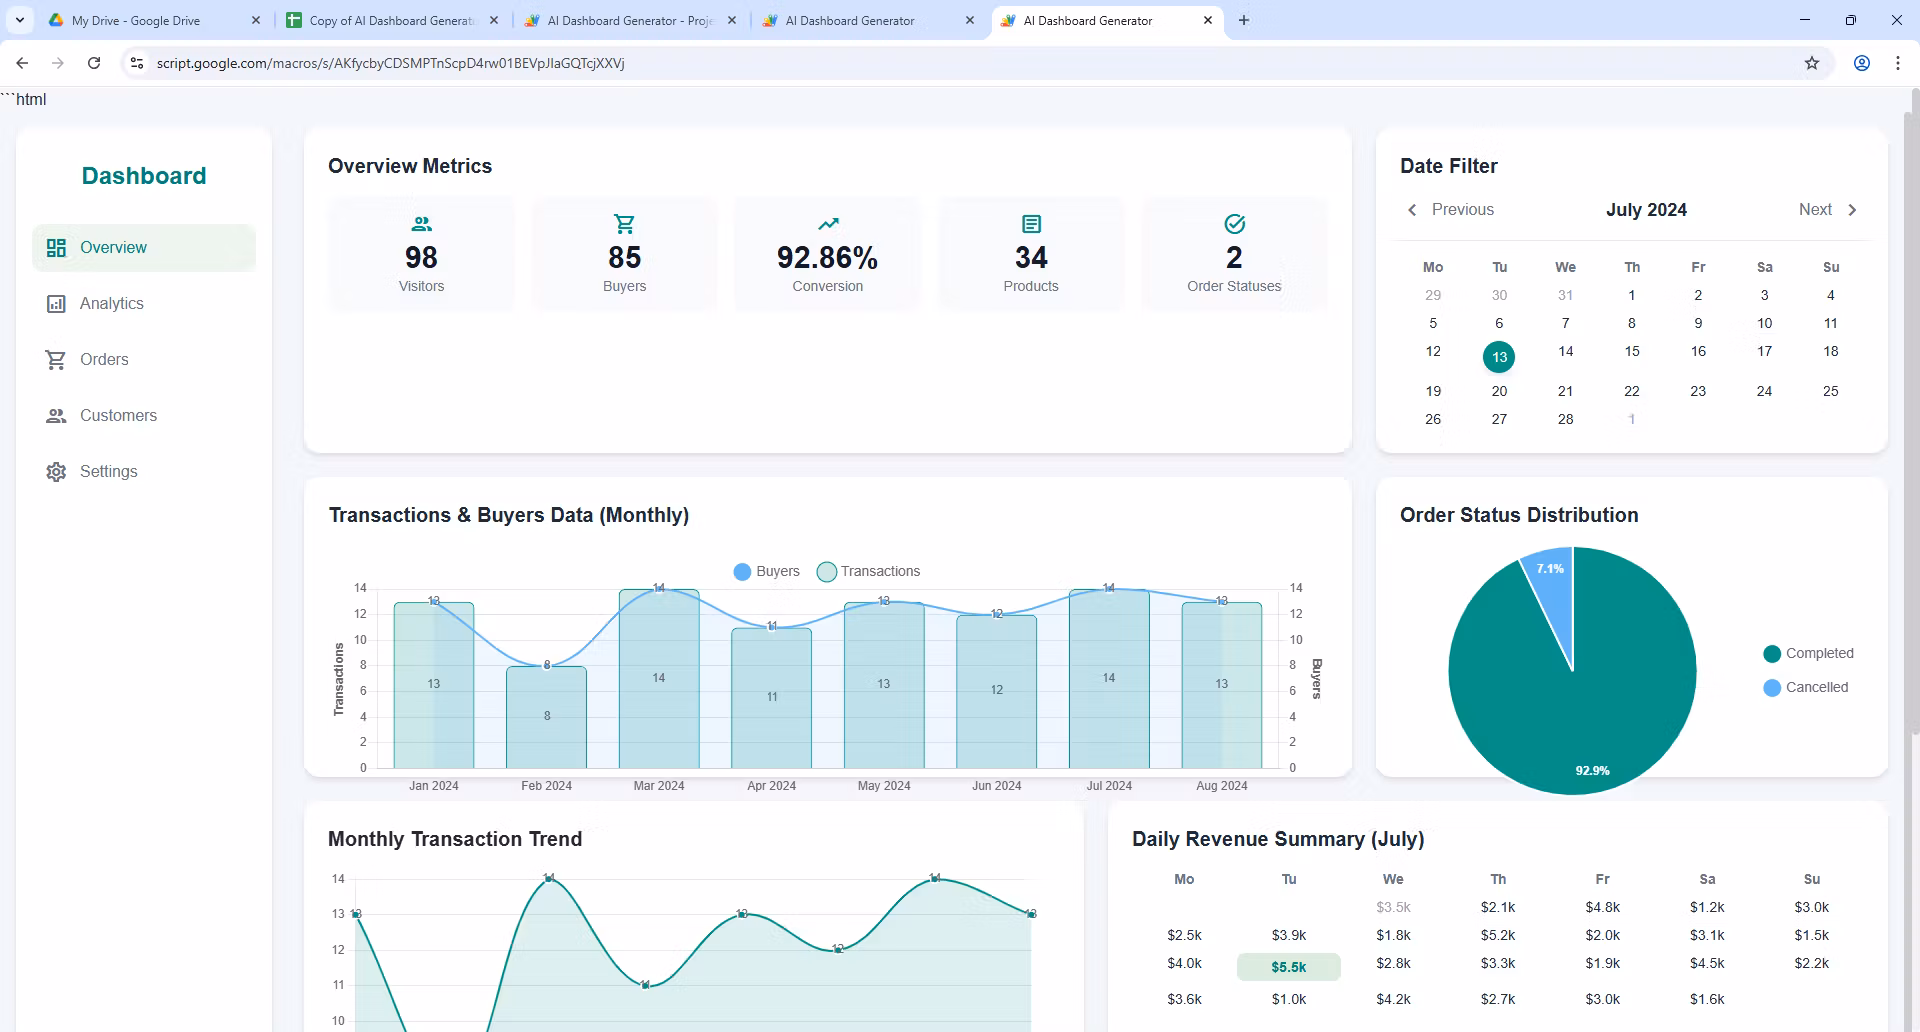
Task: Open the Overview sidebar grid icon
Action: click(56, 248)
